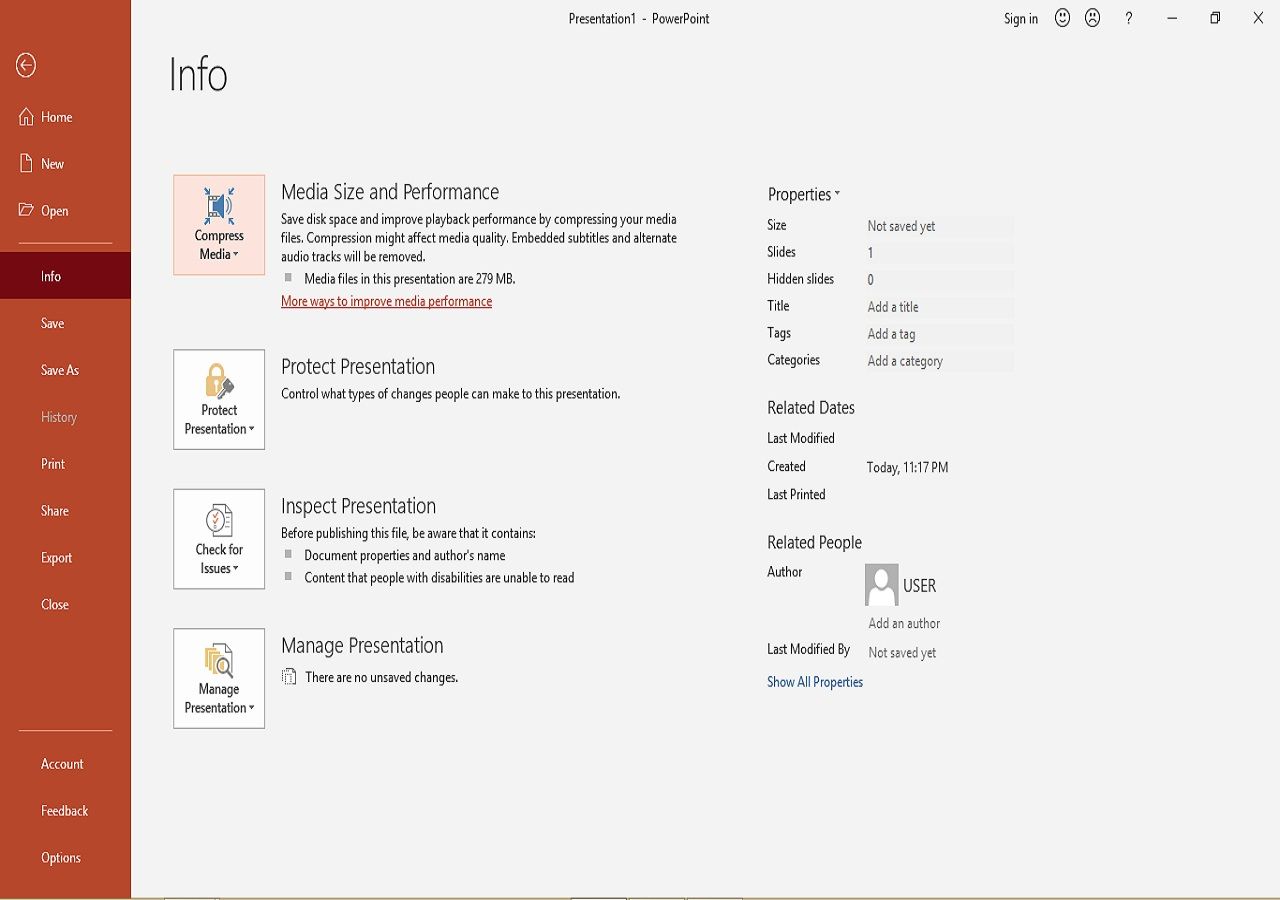The height and width of the screenshot is (900, 1280).
Task: Click the Slides count value '1'
Action: (939, 253)
